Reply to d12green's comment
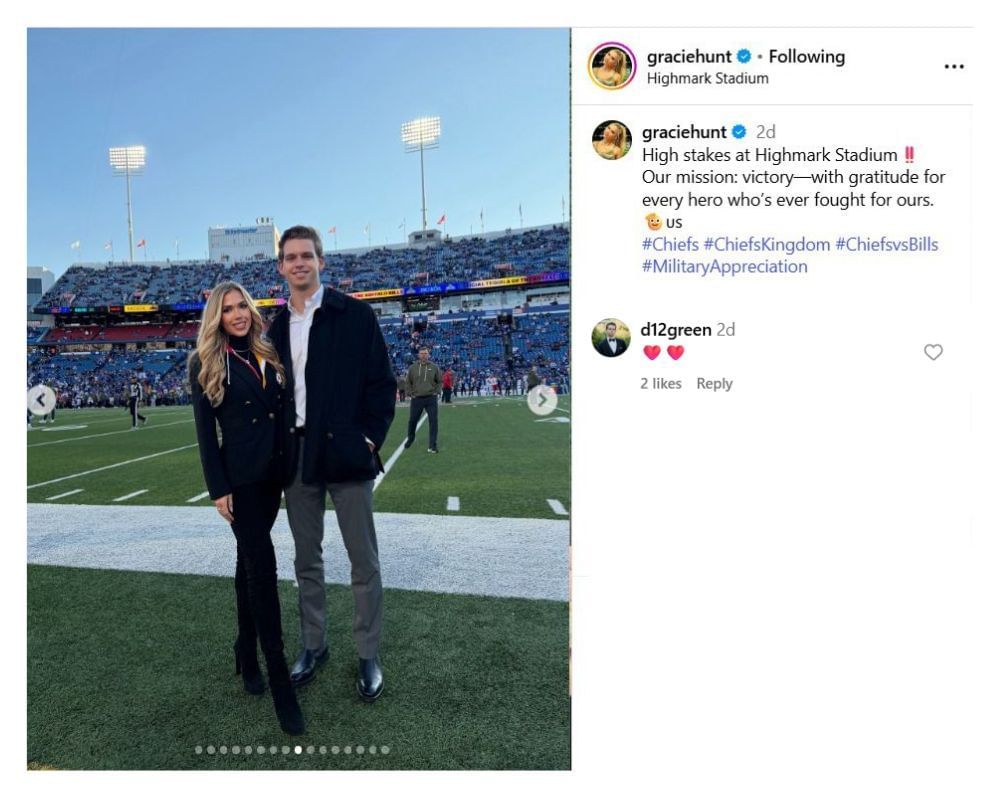This screenshot has height=800, width=1000. tap(716, 383)
